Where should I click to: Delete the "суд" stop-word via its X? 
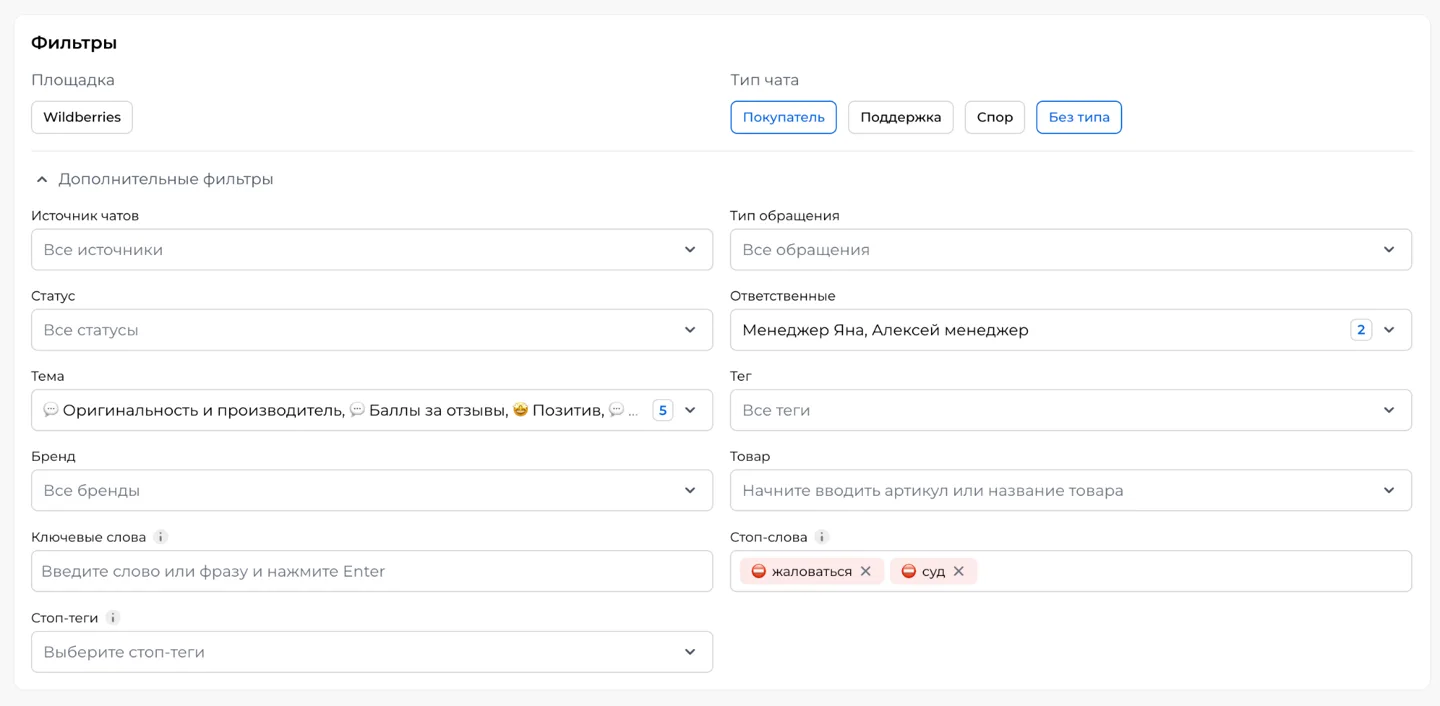959,571
